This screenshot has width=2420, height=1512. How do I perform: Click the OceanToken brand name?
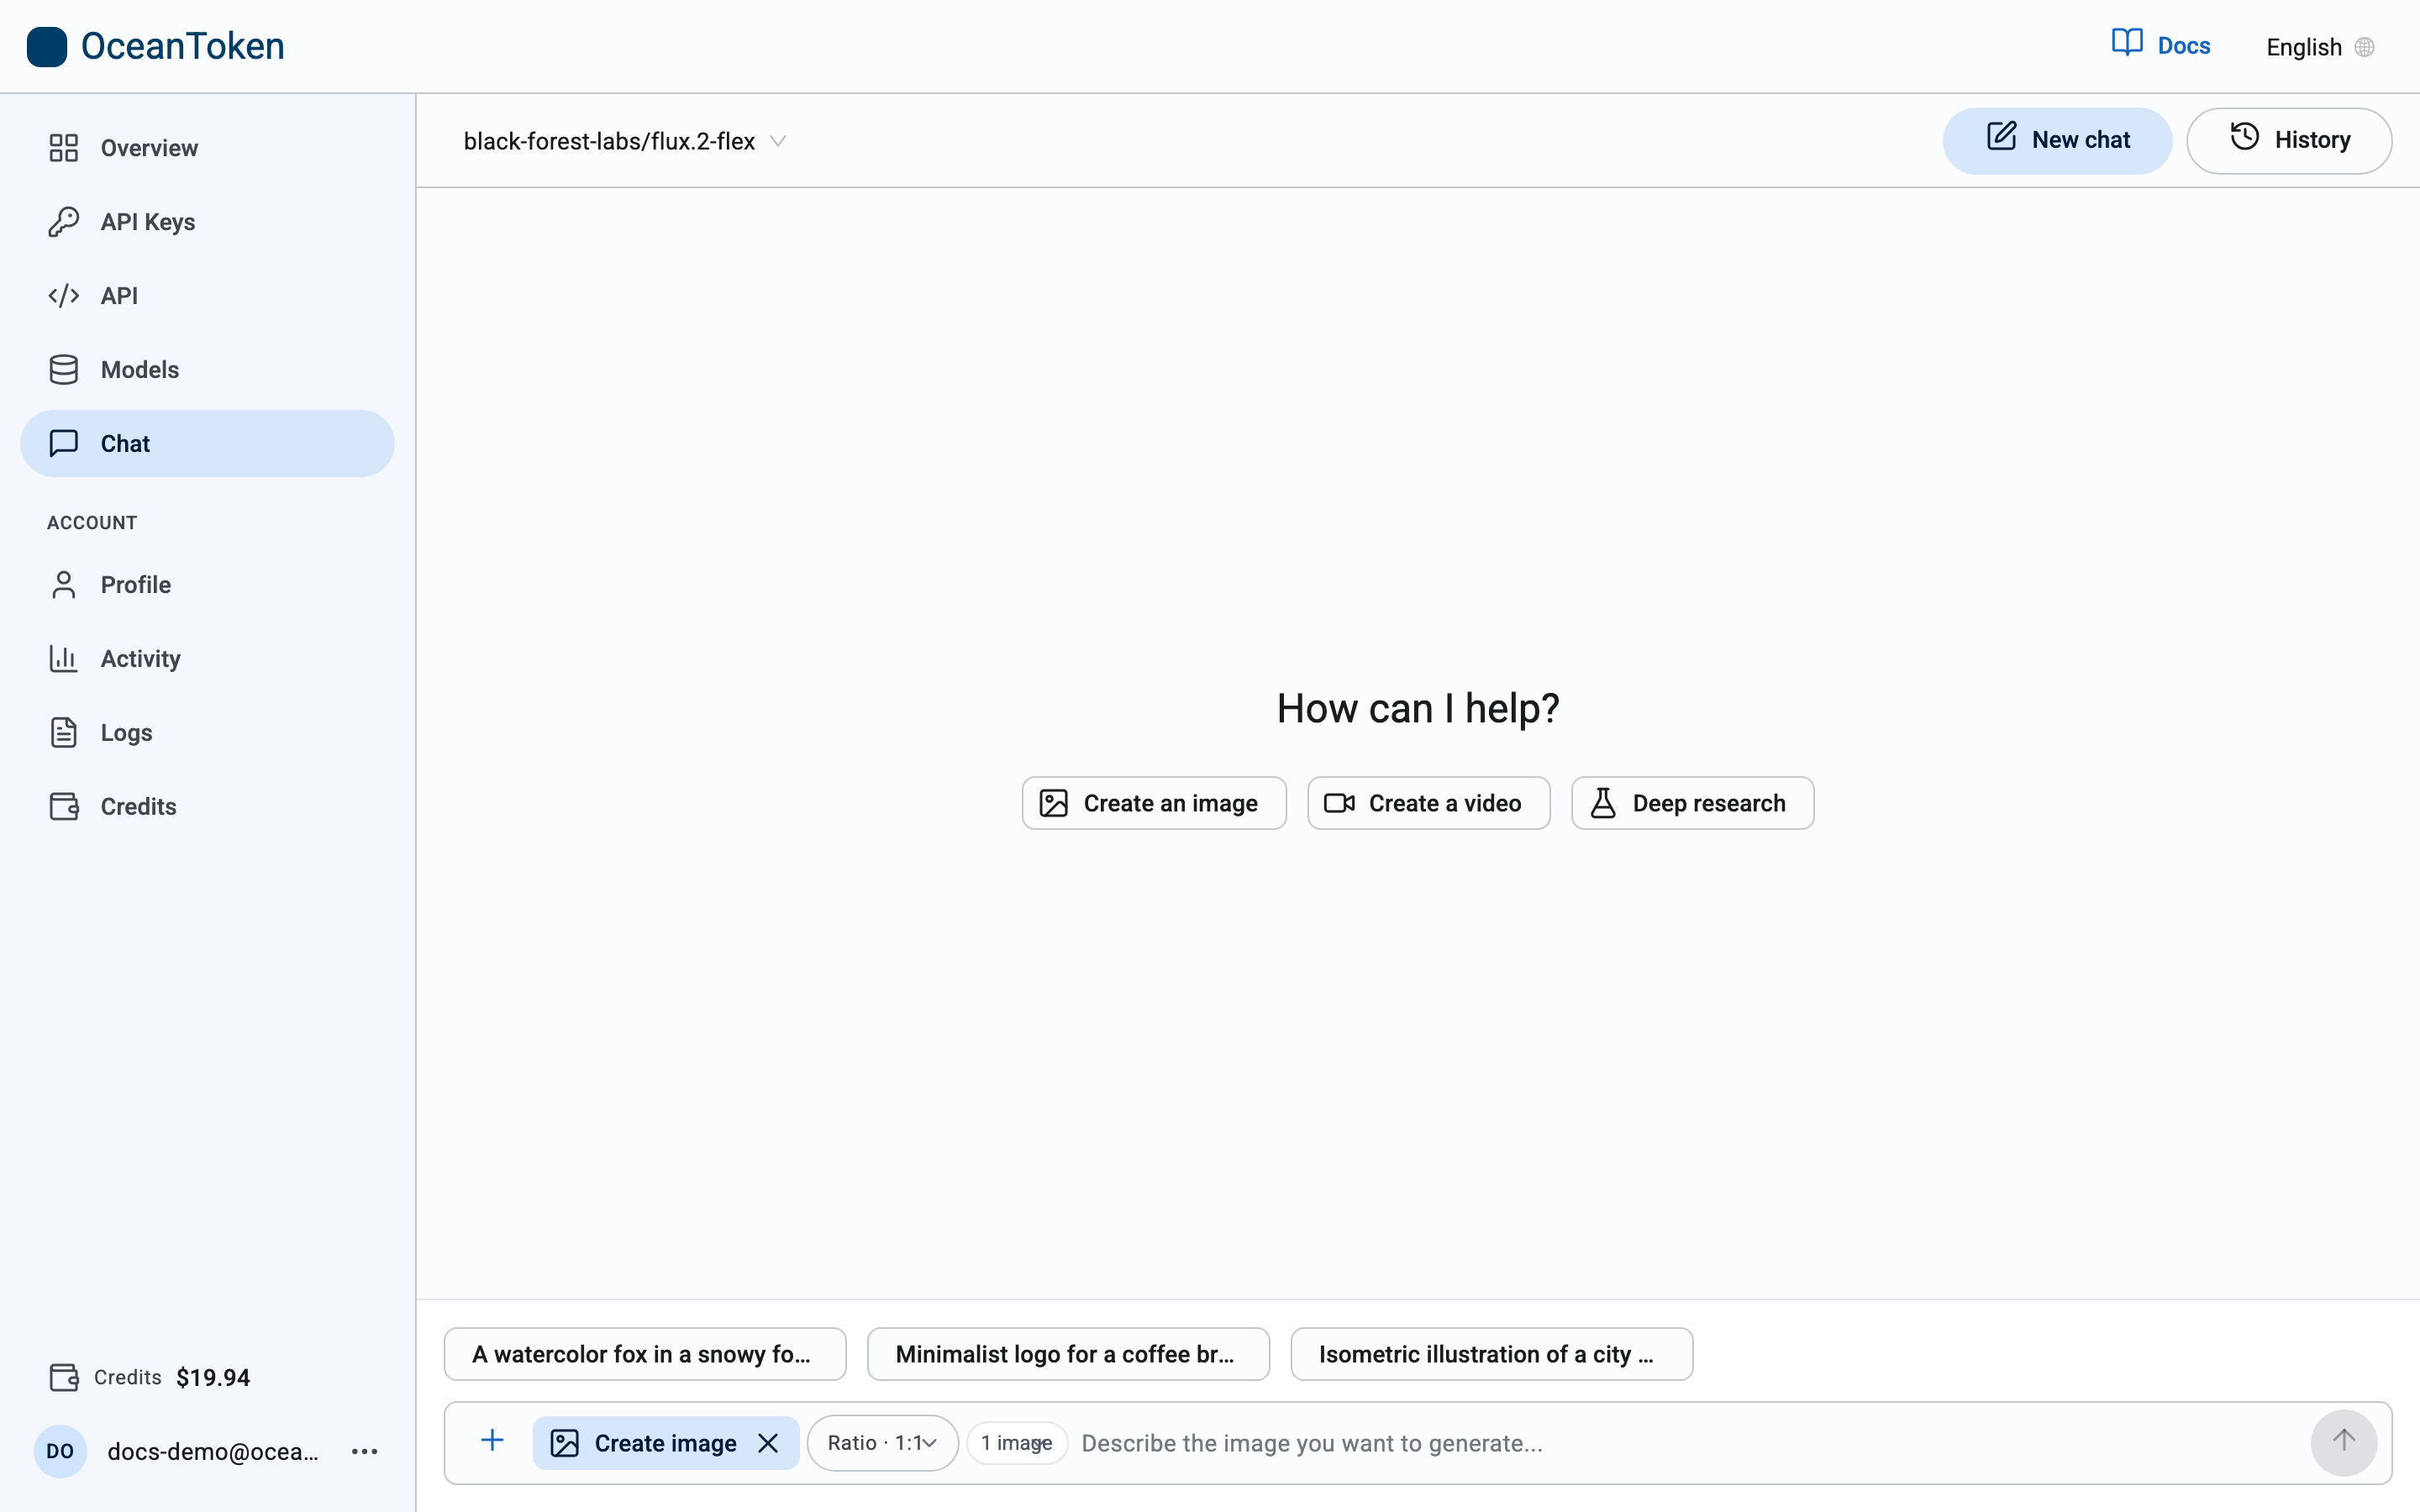click(182, 46)
